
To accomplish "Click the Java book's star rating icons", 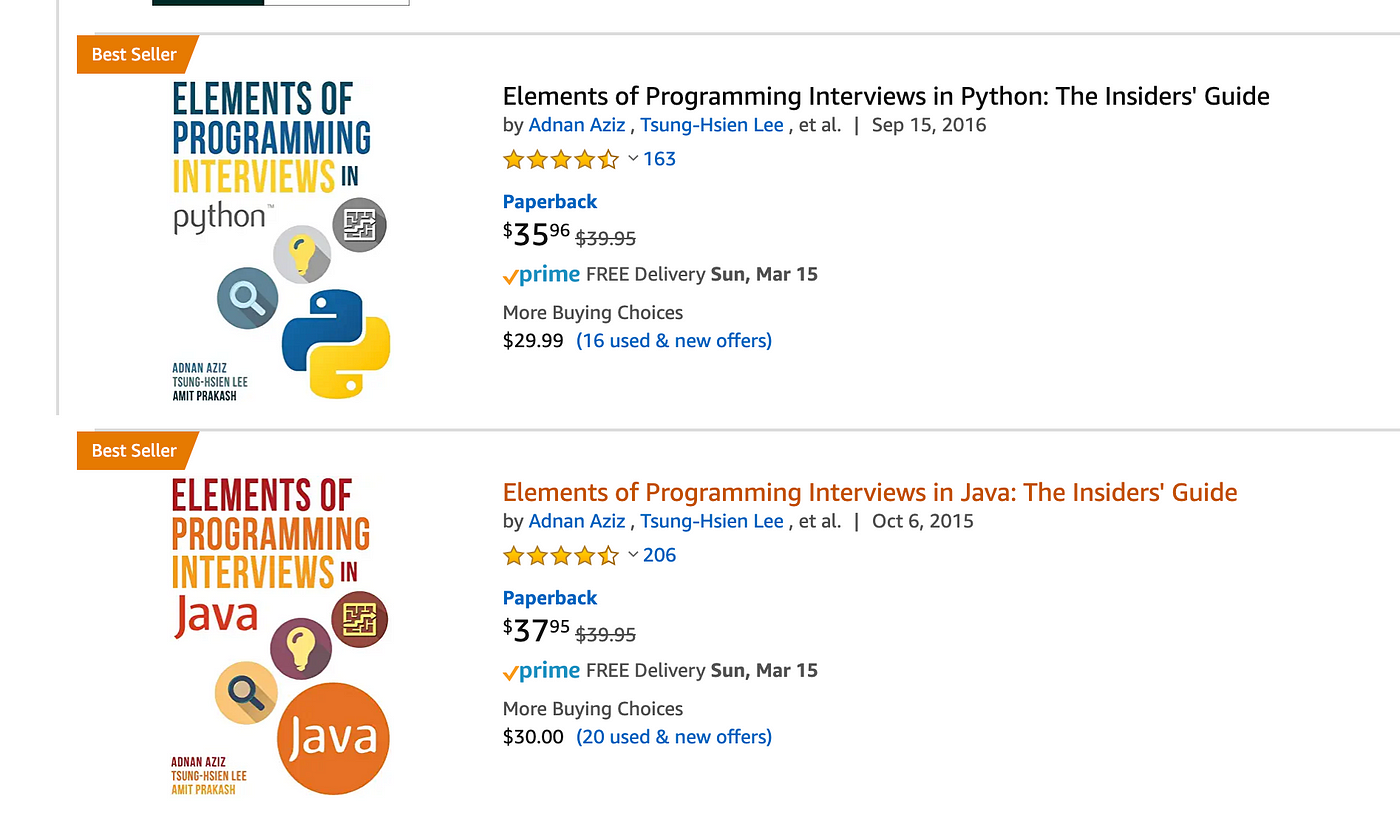I will tap(561, 555).
